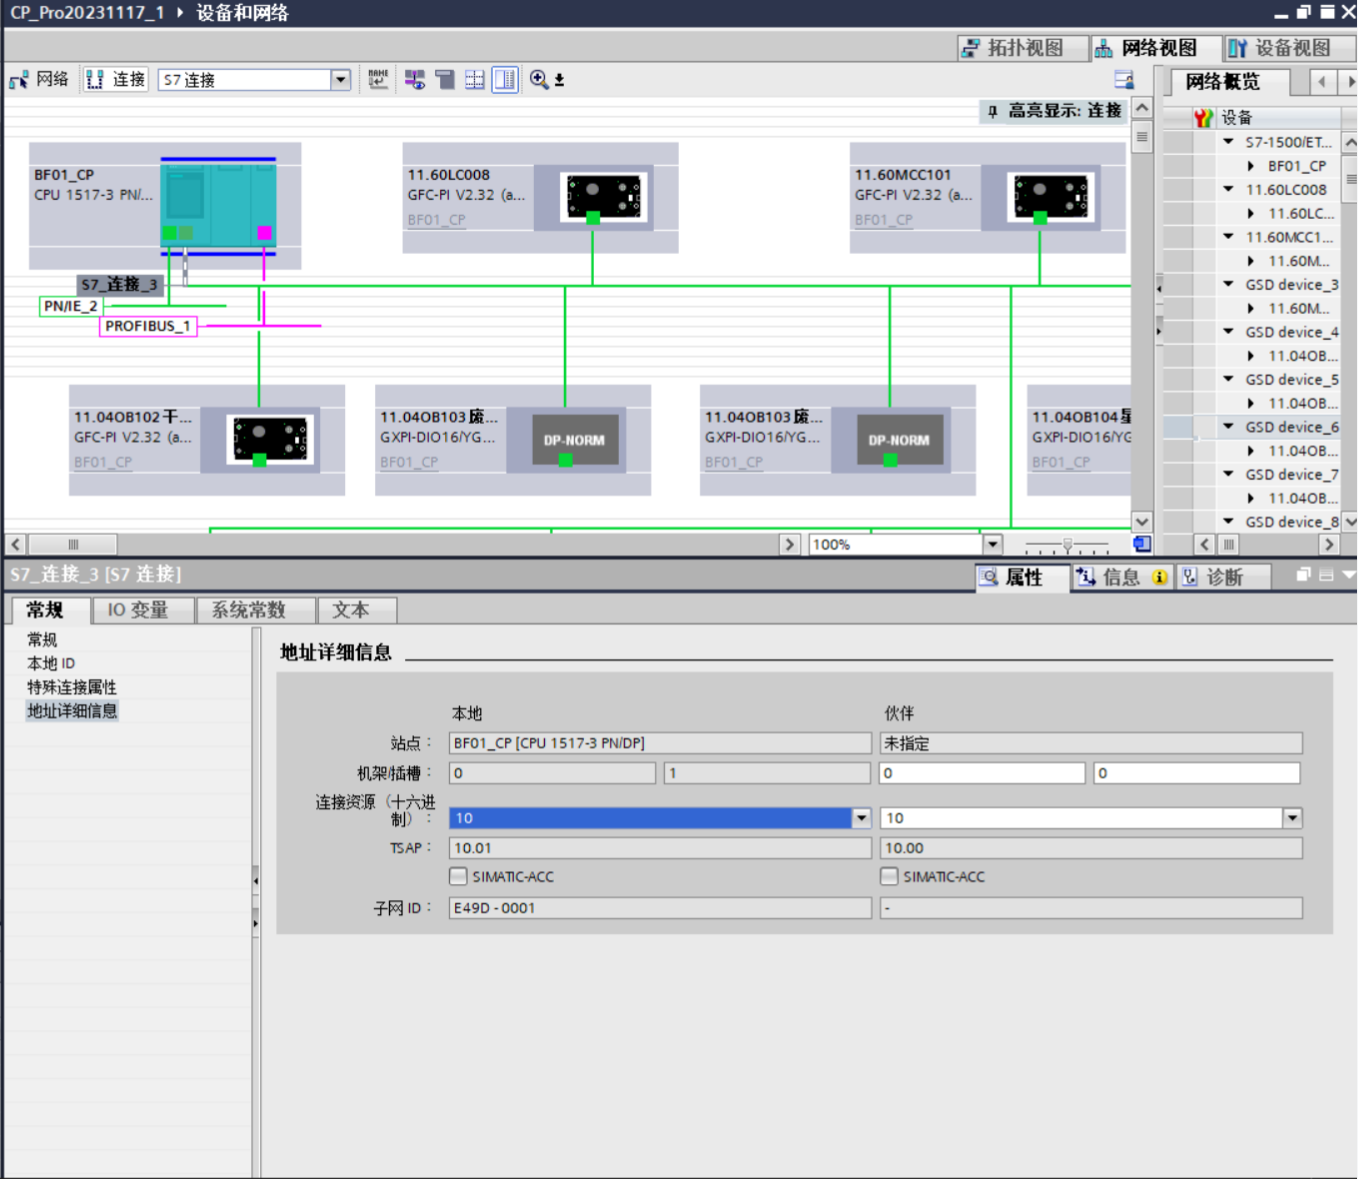Collapse the 11.60LC008 tree node

tap(1229, 189)
